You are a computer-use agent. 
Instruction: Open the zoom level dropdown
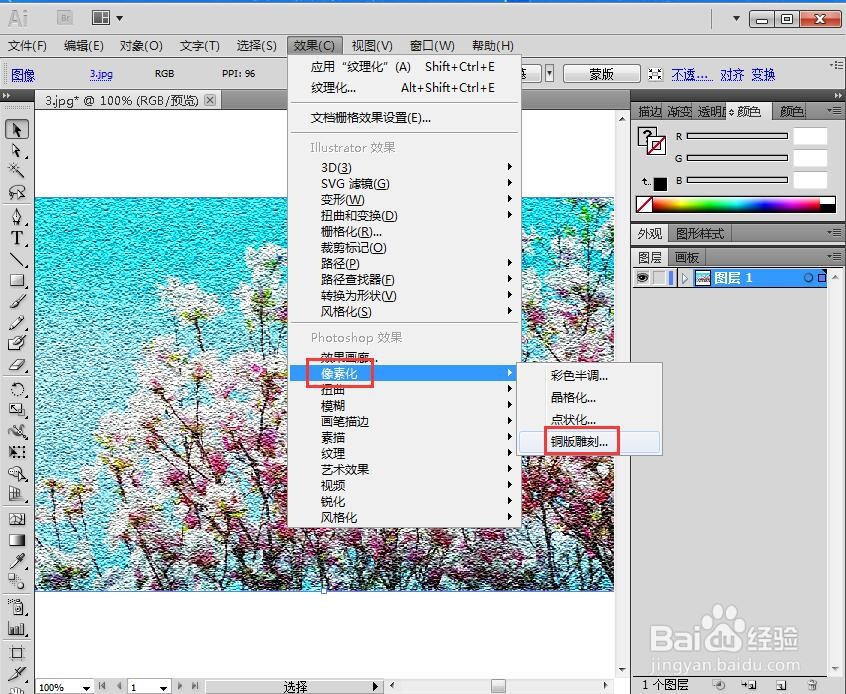click(x=85, y=687)
